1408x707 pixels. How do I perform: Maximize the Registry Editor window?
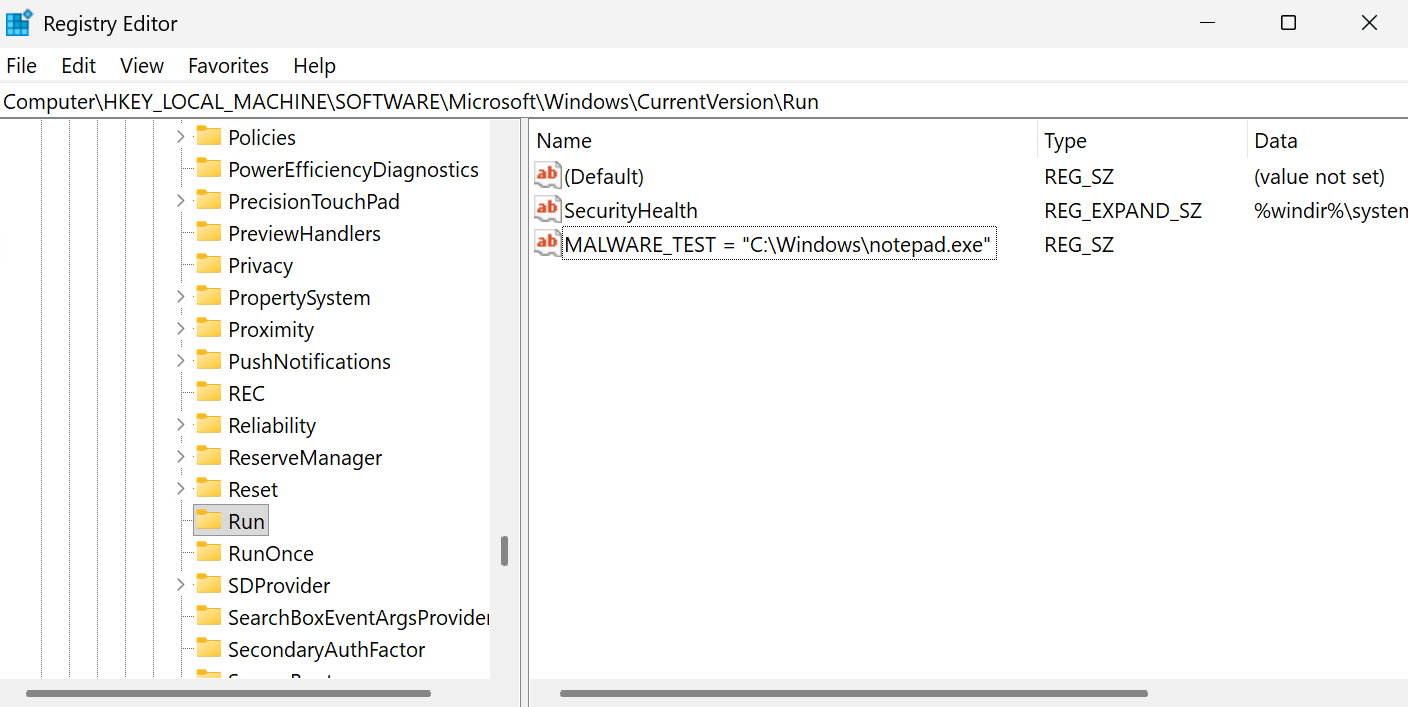[x=1288, y=23]
